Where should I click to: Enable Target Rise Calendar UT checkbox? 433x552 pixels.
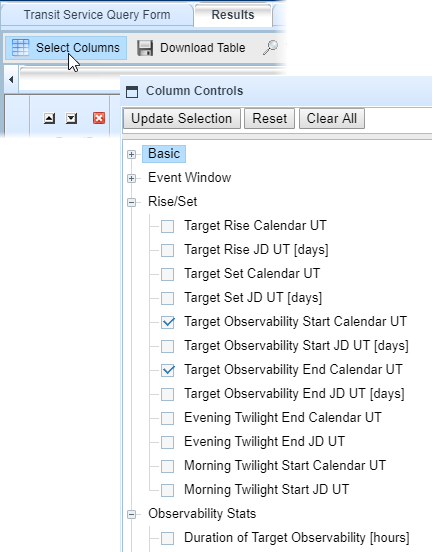[168, 226]
